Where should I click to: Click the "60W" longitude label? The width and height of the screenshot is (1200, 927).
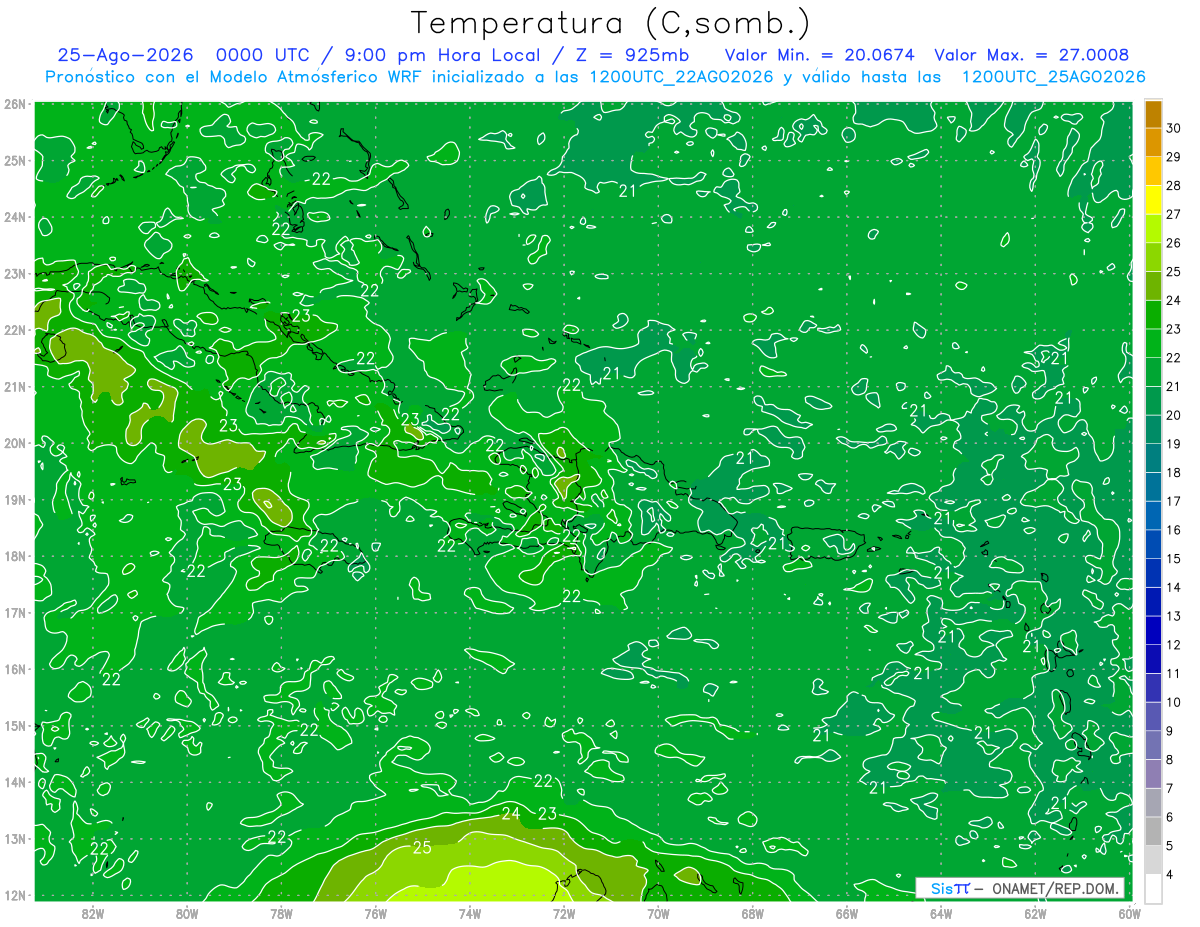[x=1129, y=913]
